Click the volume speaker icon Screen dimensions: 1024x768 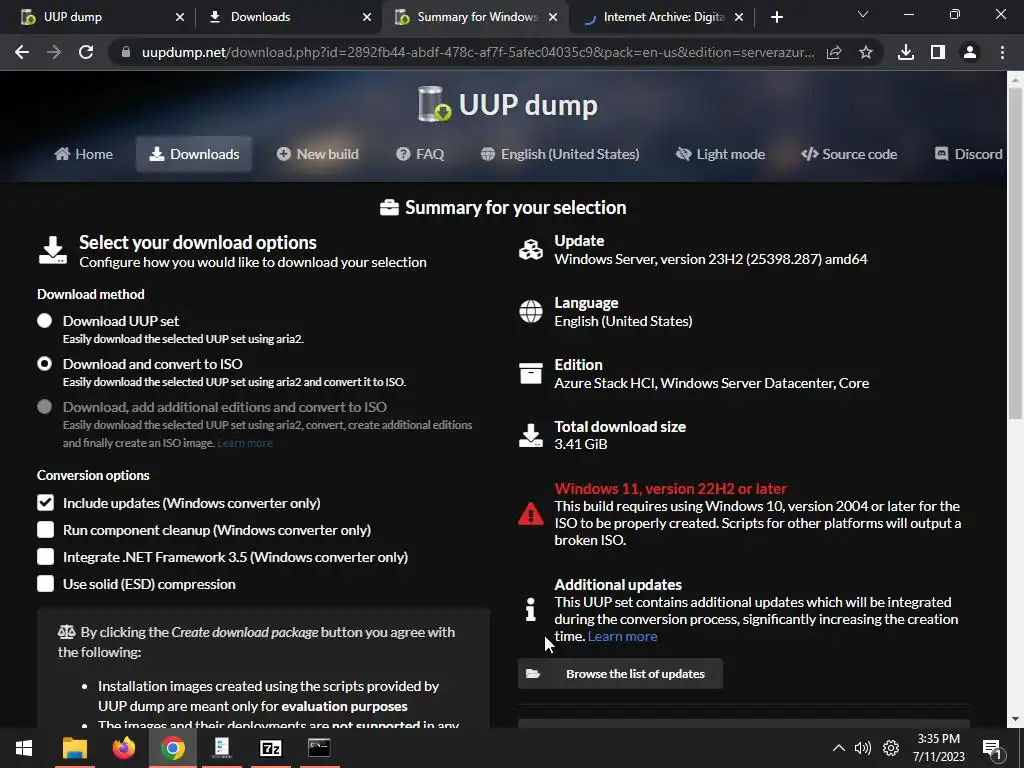(863, 748)
